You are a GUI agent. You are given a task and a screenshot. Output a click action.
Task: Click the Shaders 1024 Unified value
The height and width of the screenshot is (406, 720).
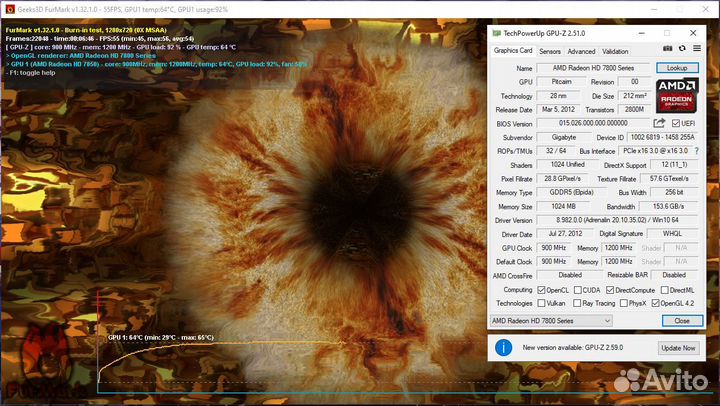click(x=568, y=164)
